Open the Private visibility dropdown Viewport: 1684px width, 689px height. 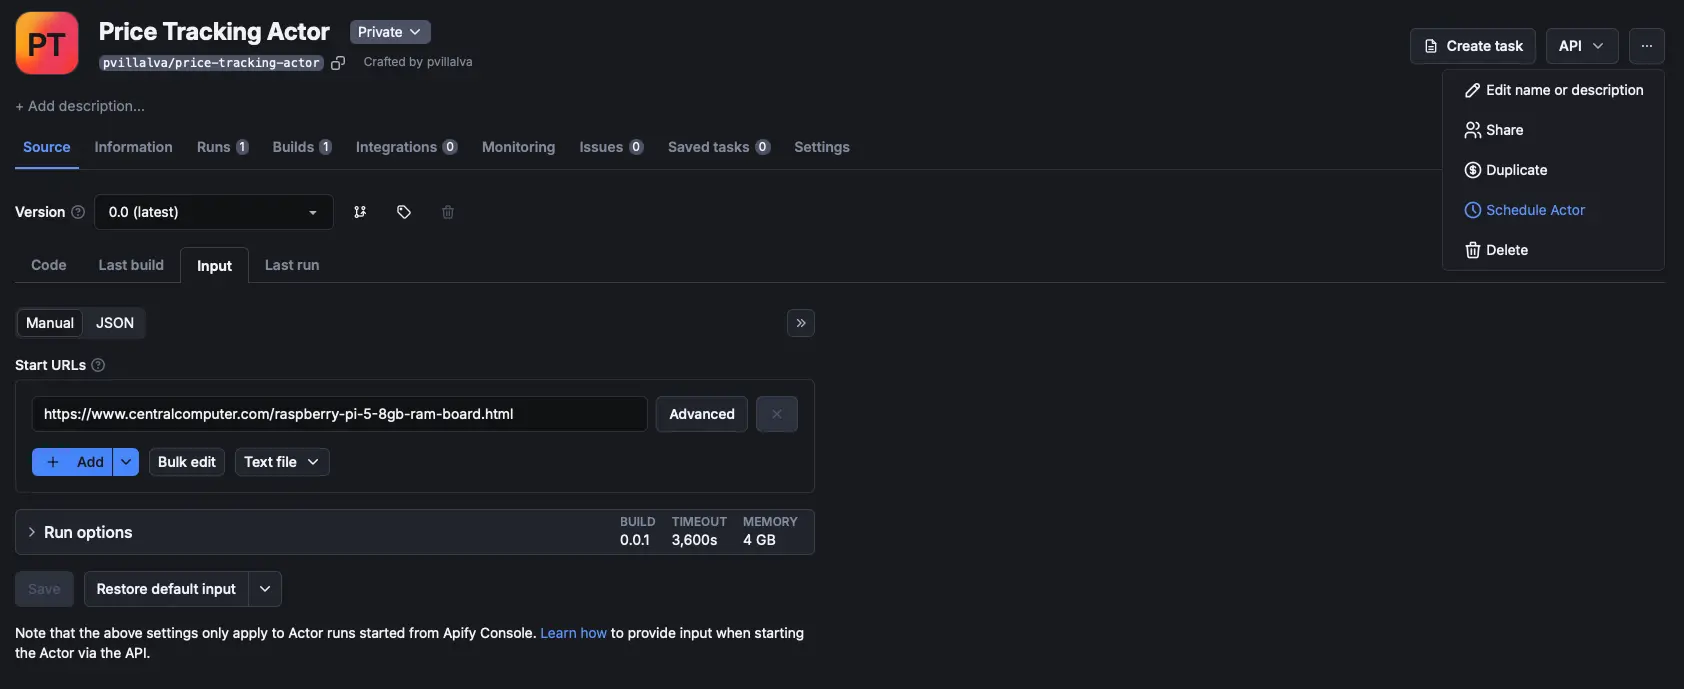point(390,32)
